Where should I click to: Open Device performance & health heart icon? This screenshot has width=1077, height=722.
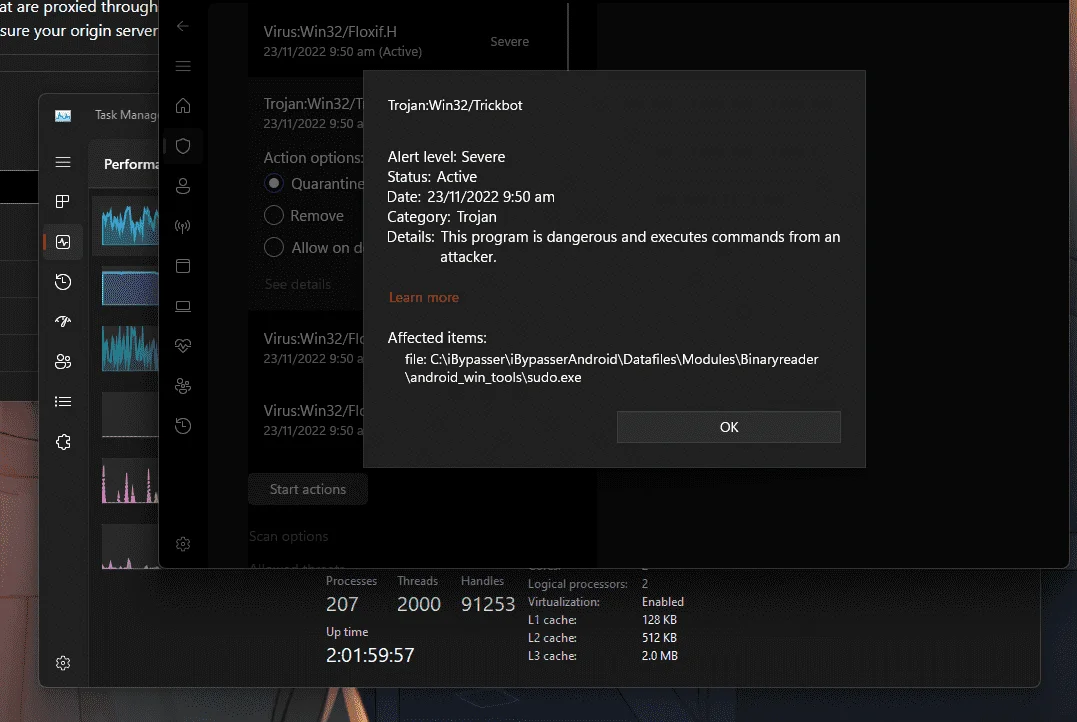click(x=183, y=346)
